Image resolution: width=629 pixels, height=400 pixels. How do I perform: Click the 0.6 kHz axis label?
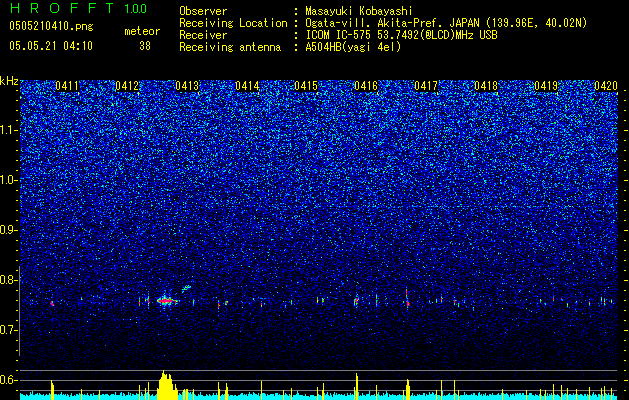8,380
